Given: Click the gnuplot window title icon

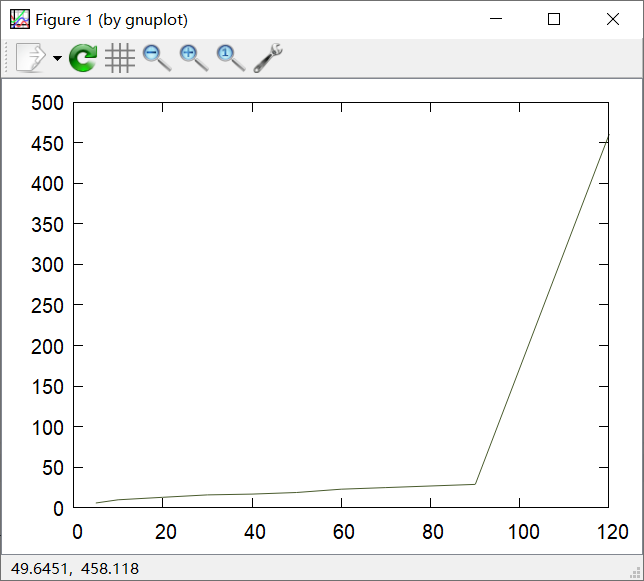Looking at the screenshot, I should tap(20, 19).
